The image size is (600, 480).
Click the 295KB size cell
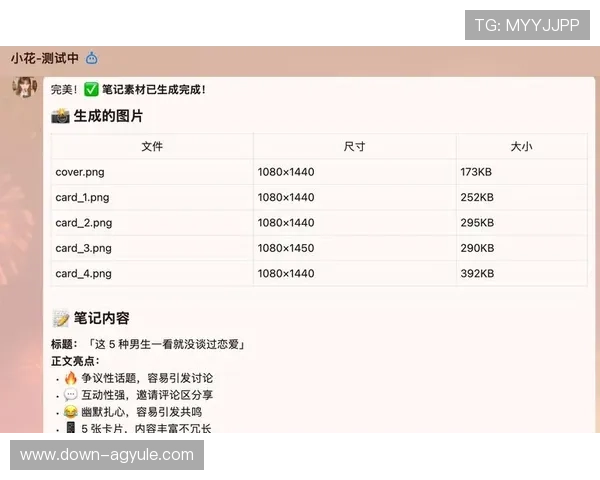point(522,223)
